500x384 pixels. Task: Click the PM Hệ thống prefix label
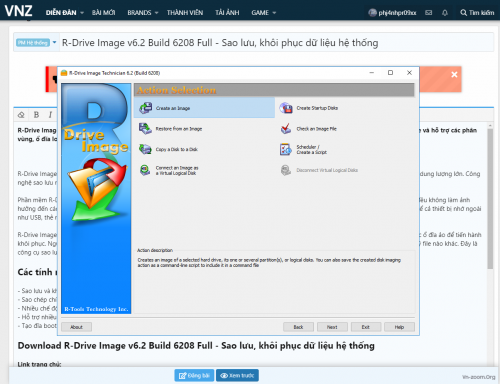(33, 43)
